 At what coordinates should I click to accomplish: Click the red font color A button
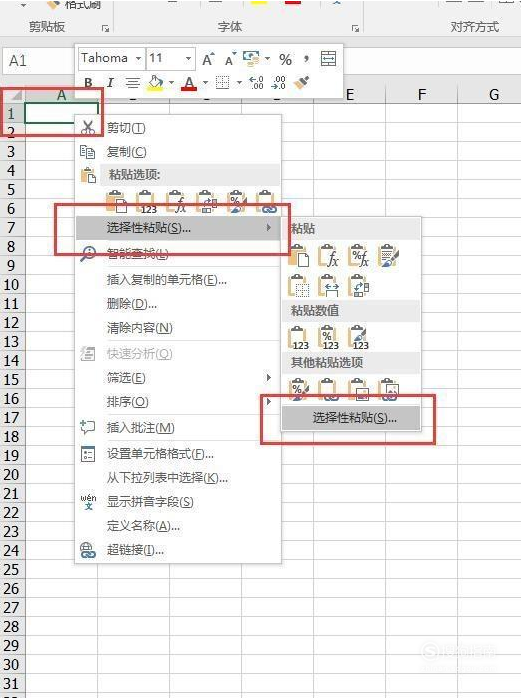tap(189, 82)
